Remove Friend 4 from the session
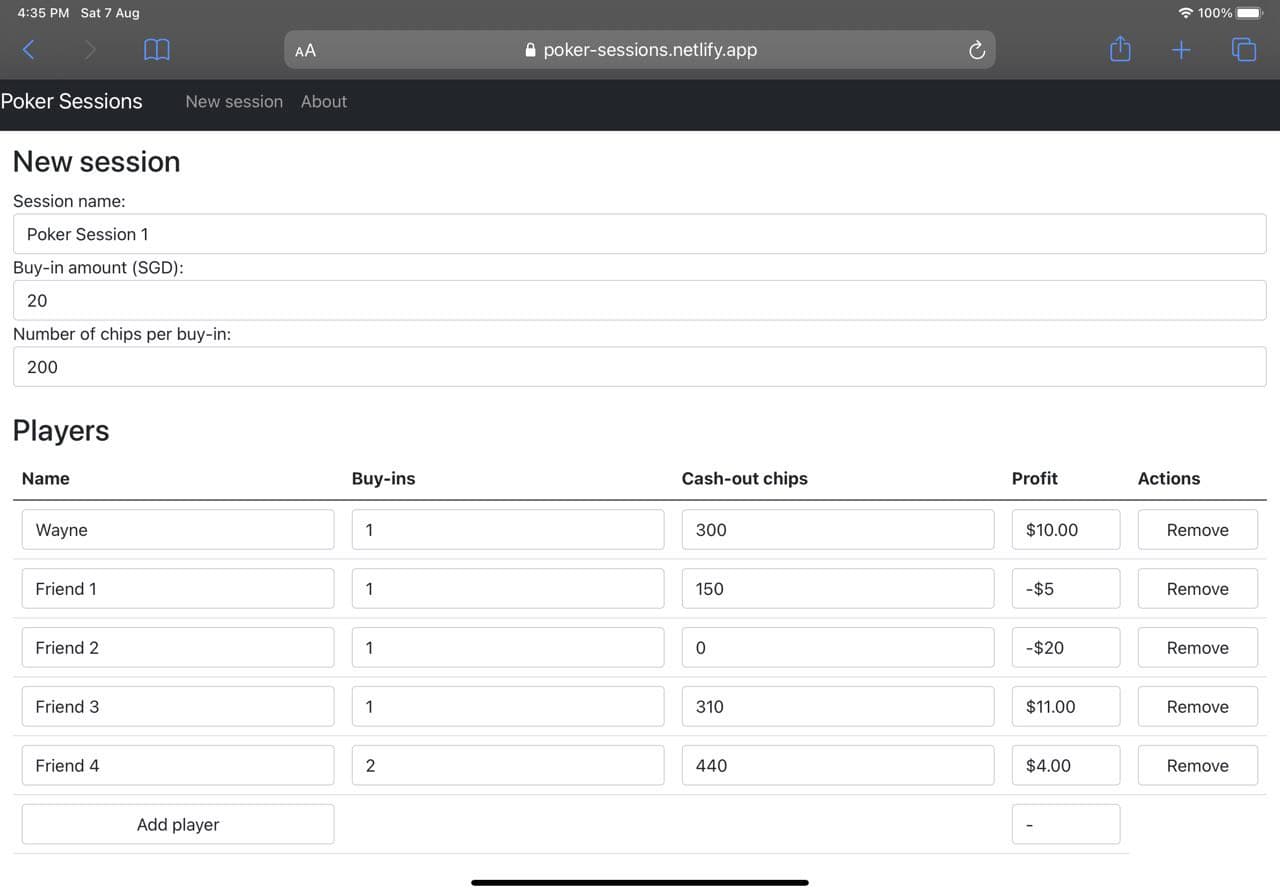 coord(1197,766)
